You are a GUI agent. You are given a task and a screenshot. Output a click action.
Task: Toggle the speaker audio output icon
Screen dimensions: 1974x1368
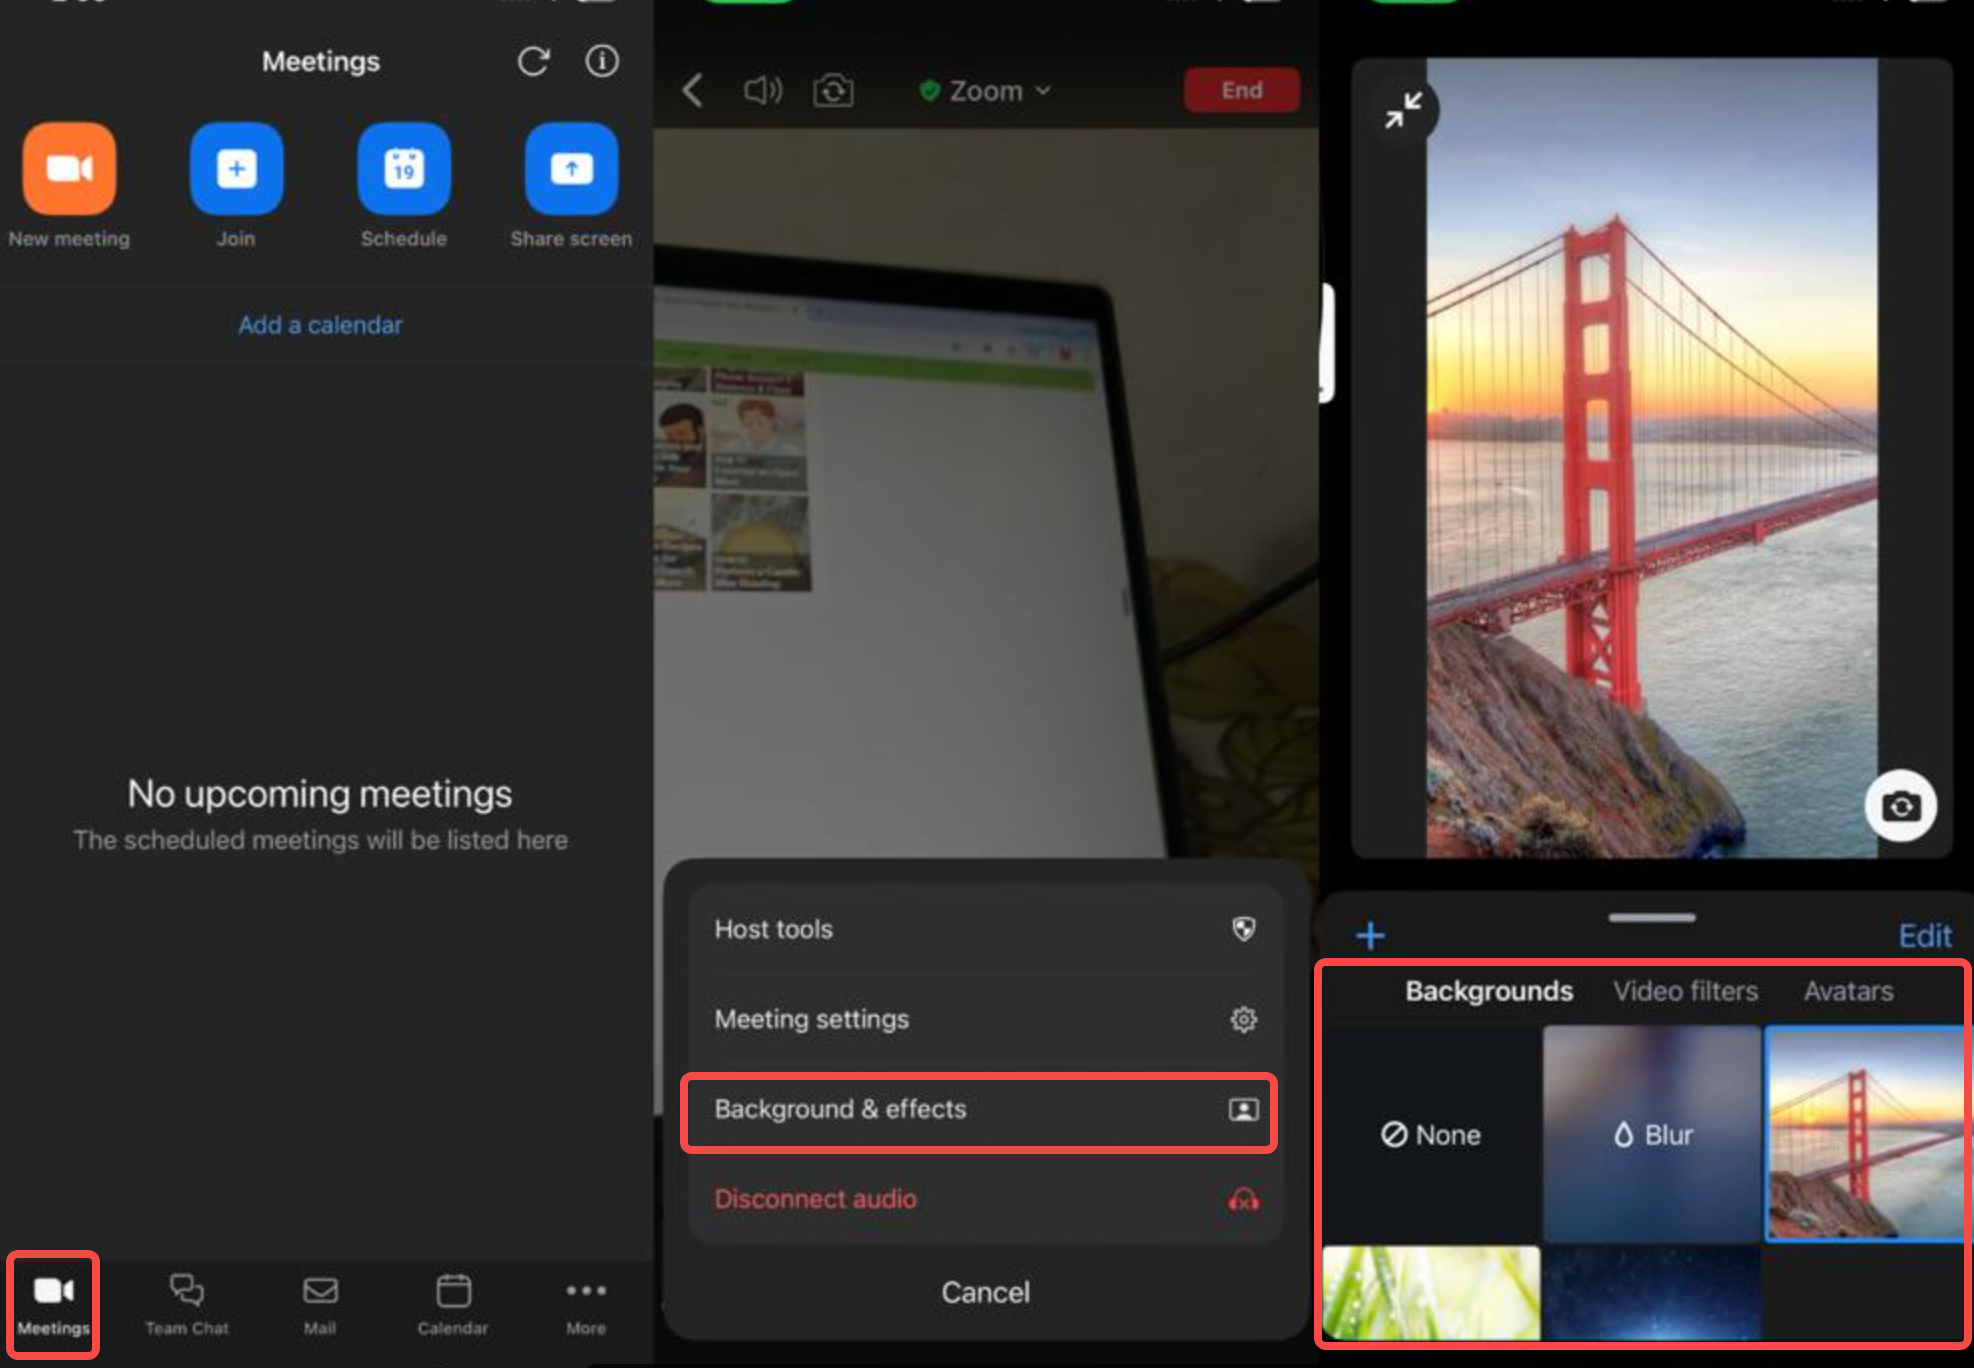point(763,90)
